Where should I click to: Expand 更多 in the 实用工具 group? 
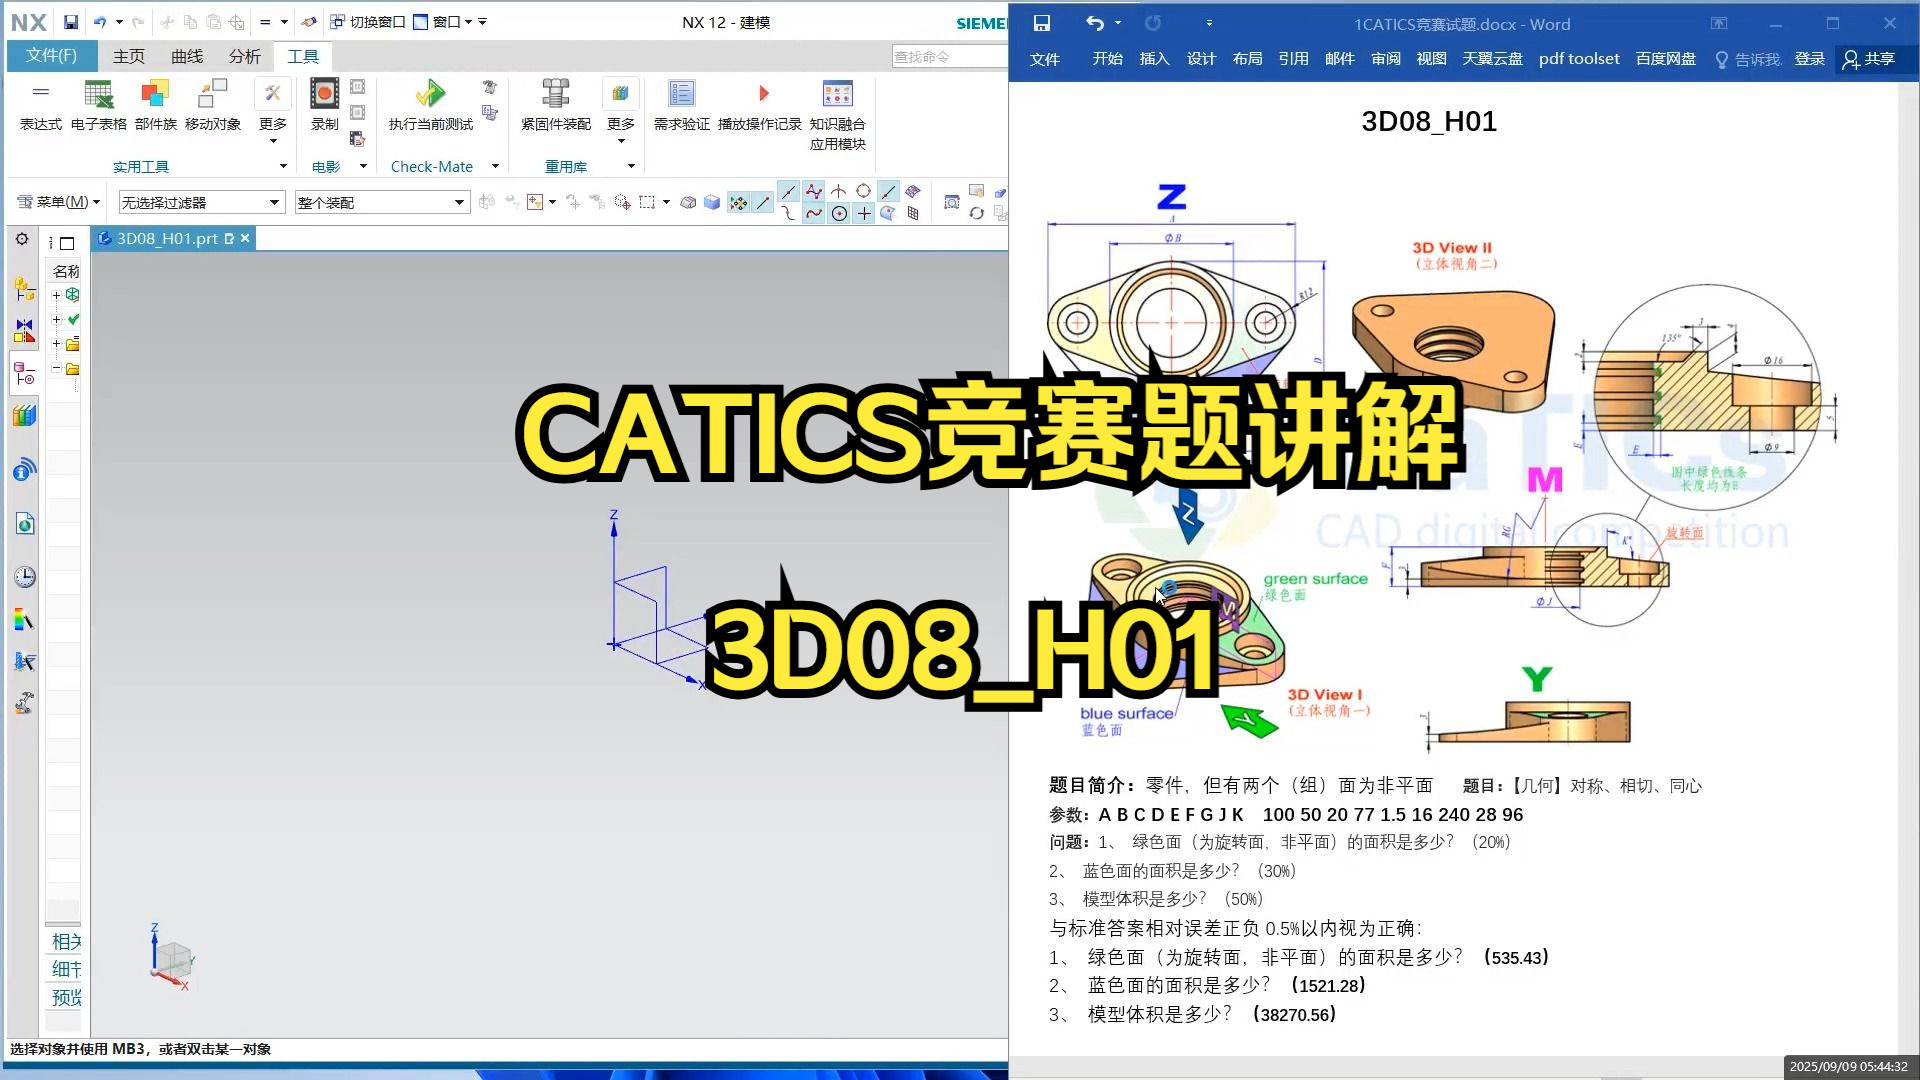tap(272, 112)
